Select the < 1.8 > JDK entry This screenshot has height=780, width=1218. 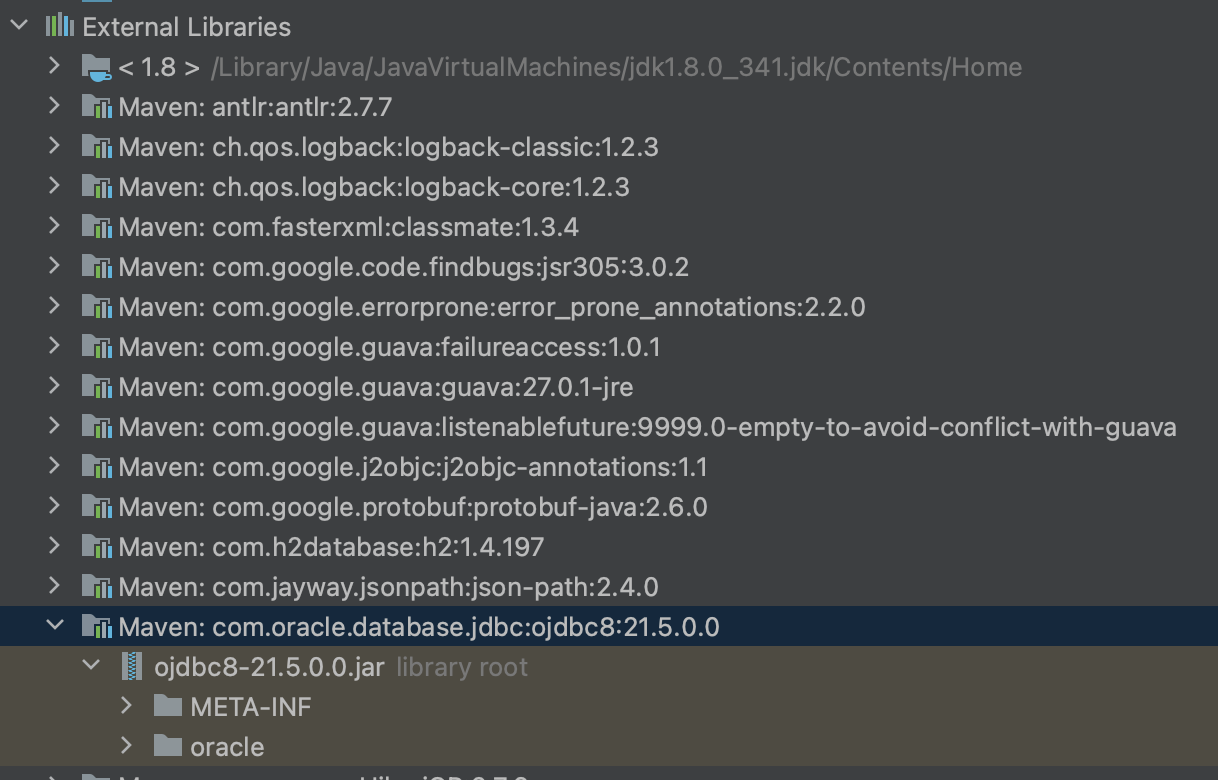point(160,67)
